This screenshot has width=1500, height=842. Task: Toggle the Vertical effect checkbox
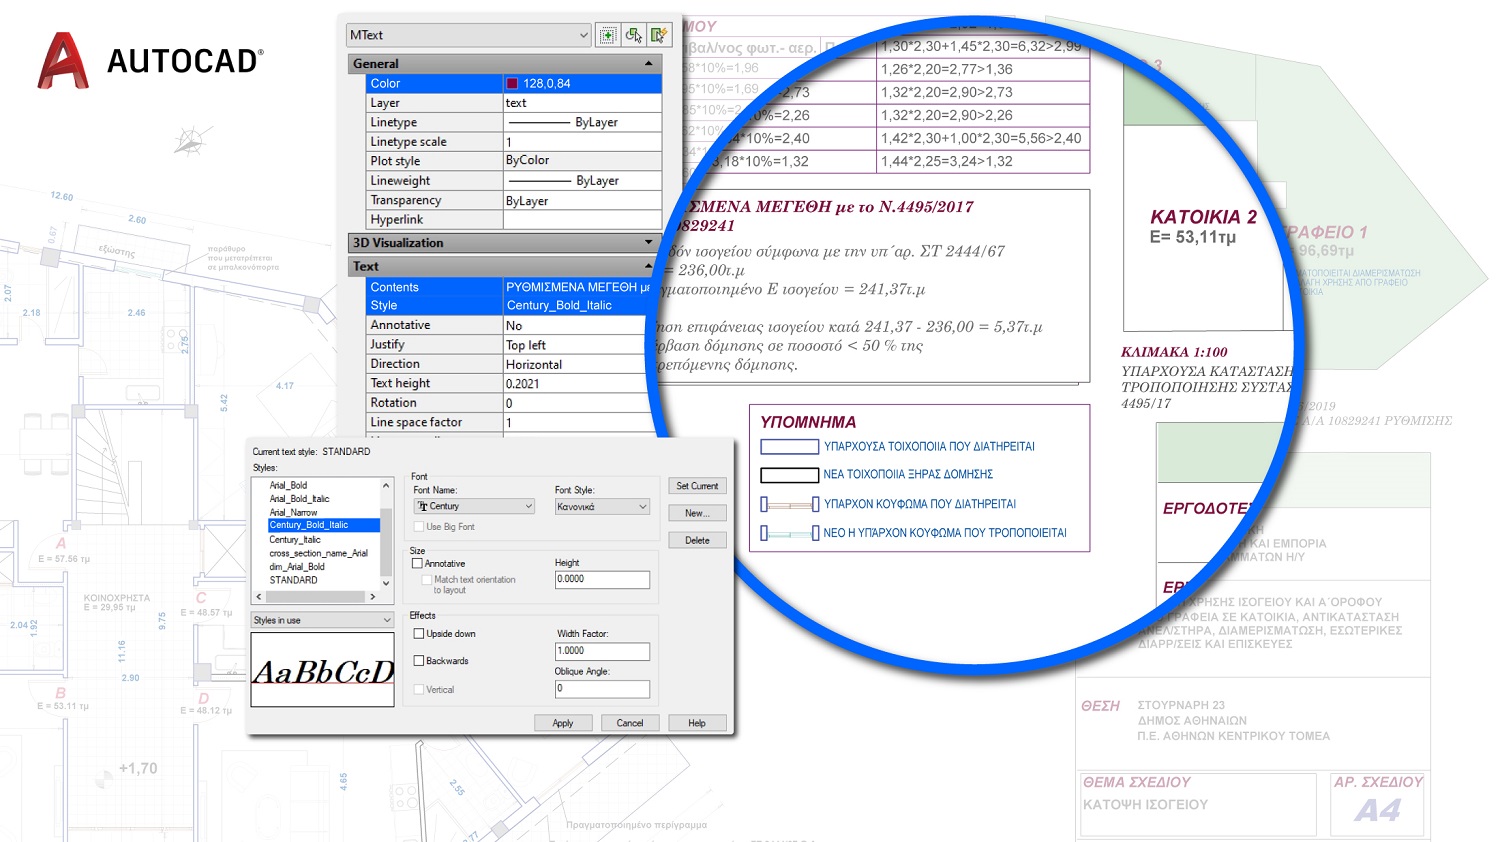pos(419,690)
